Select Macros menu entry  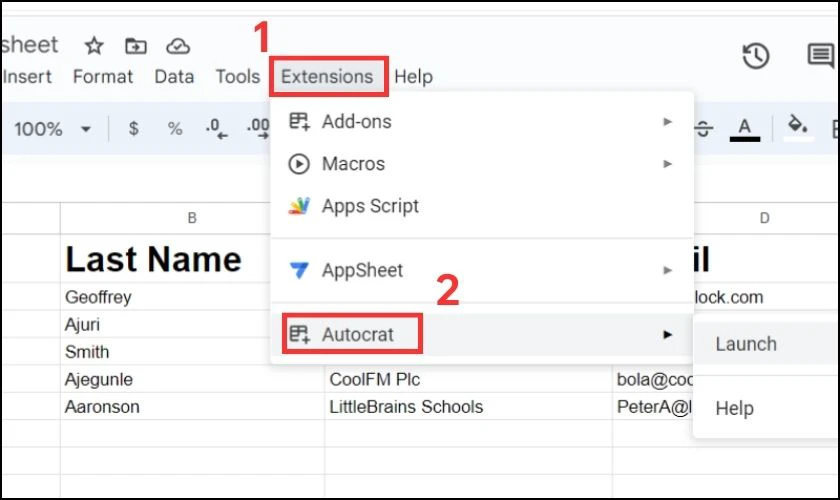[482, 163]
